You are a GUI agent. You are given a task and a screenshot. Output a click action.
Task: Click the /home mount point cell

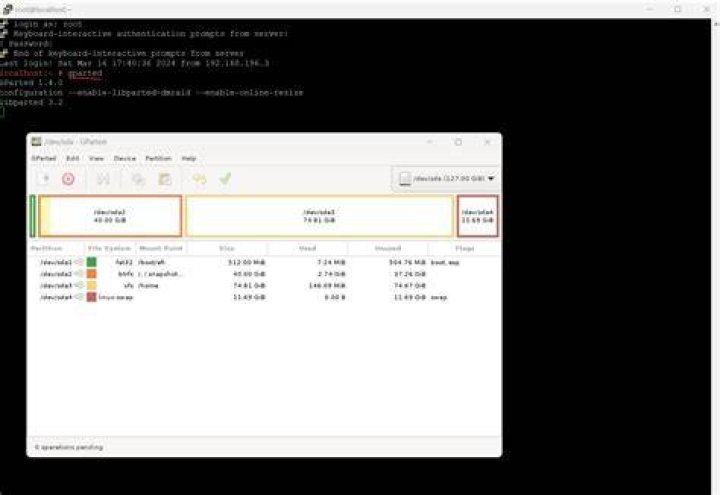tap(148, 285)
